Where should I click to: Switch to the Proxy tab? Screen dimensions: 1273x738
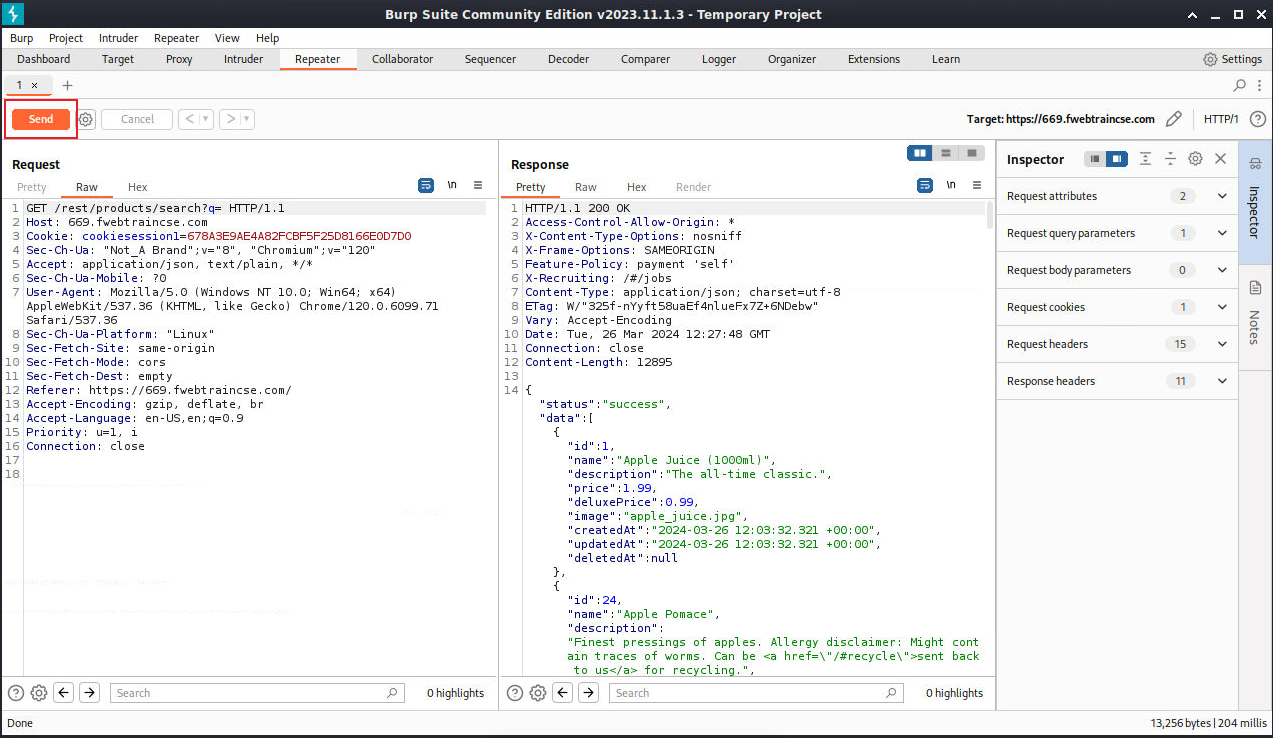point(179,59)
